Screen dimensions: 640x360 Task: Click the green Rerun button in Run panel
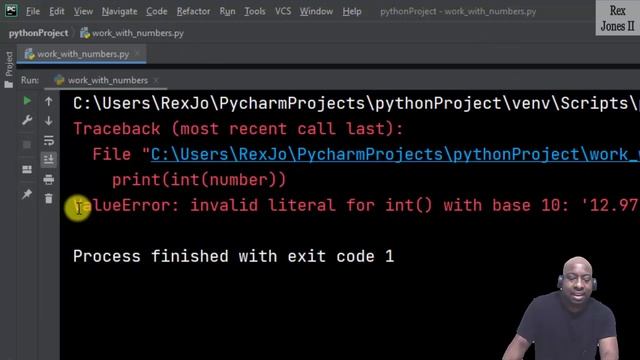pos(27,100)
